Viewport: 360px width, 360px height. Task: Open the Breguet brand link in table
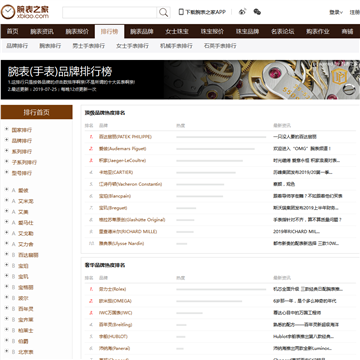coord(113,208)
